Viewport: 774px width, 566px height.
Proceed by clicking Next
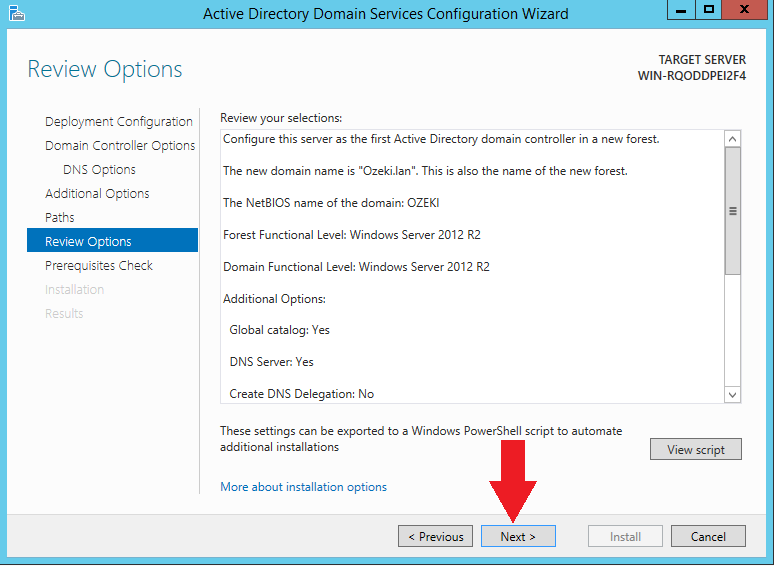(518, 537)
